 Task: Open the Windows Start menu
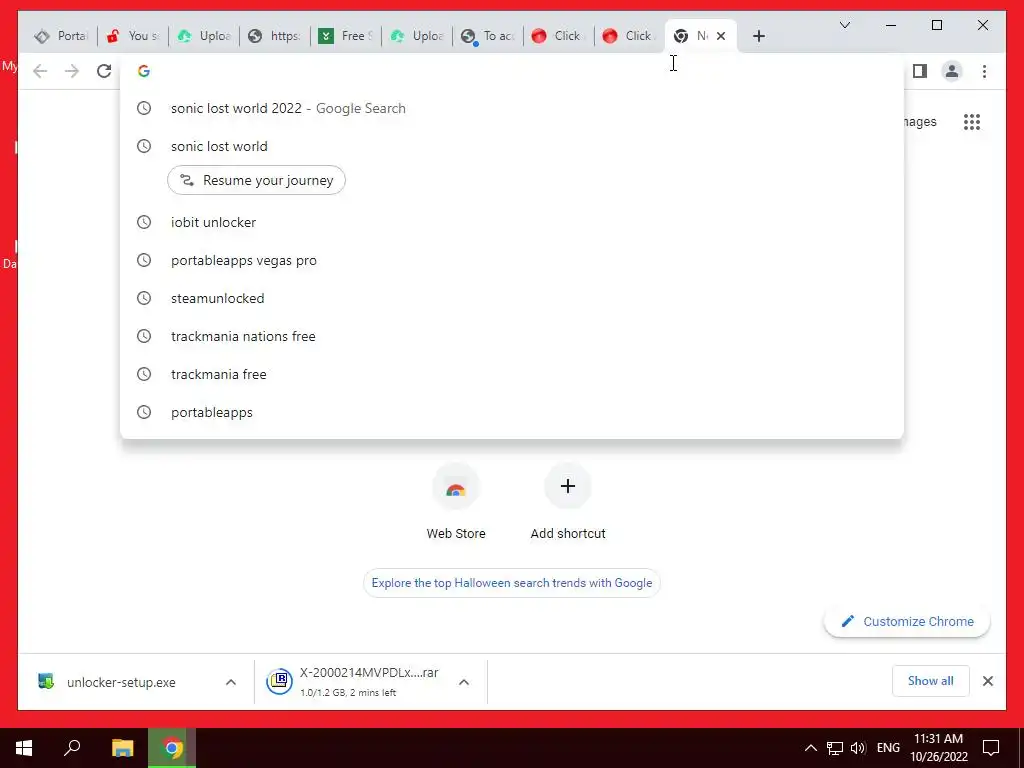24,748
